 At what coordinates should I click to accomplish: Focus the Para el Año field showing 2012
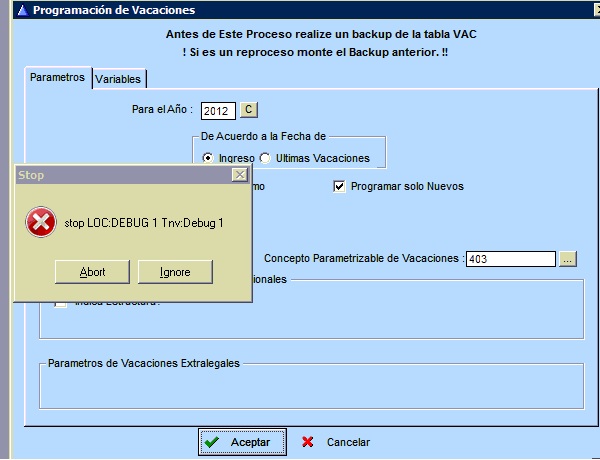[x=218, y=110]
